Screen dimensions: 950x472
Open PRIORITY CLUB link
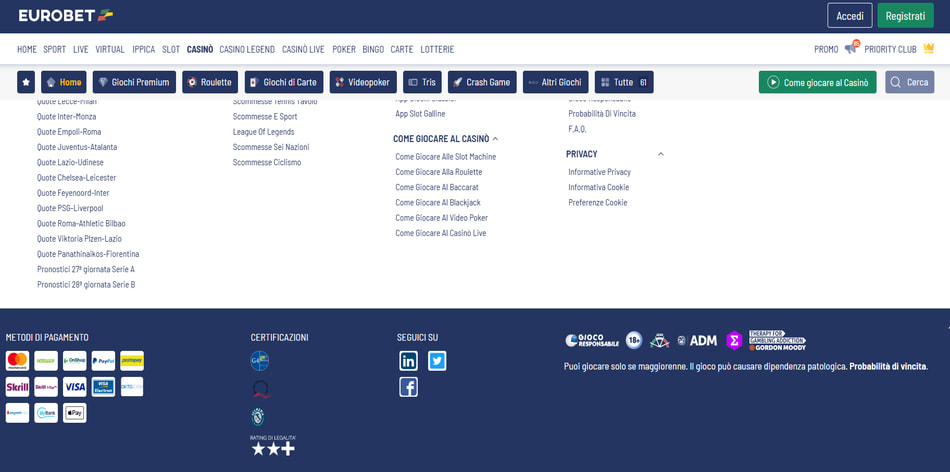[890, 49]
